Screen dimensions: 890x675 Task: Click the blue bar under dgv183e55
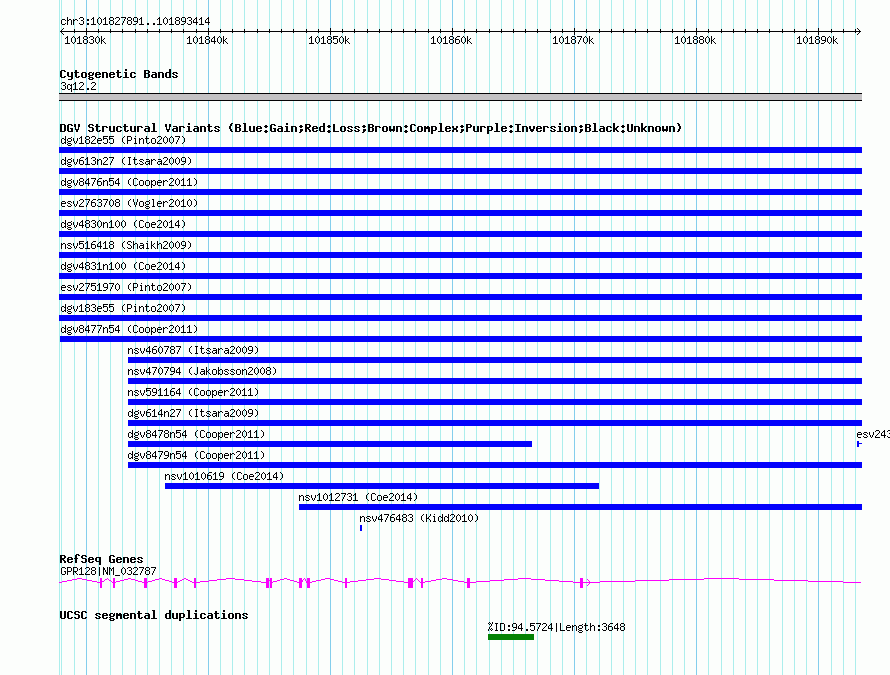(x=460, y=318)
